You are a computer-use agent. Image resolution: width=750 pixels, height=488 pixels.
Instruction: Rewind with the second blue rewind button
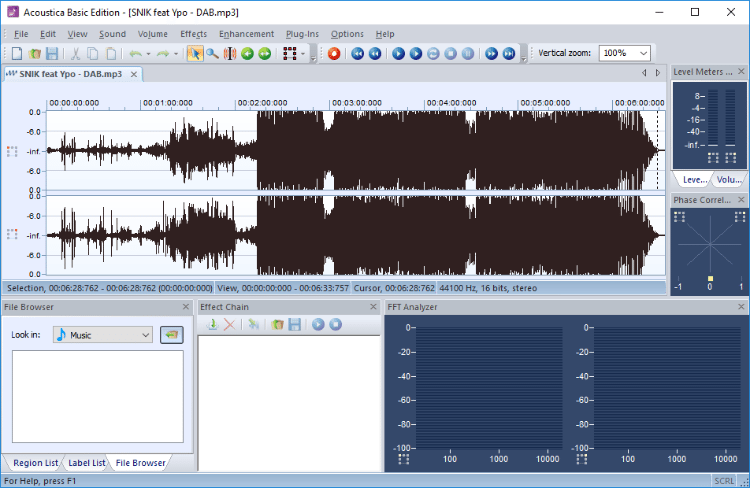click(375, 53)
